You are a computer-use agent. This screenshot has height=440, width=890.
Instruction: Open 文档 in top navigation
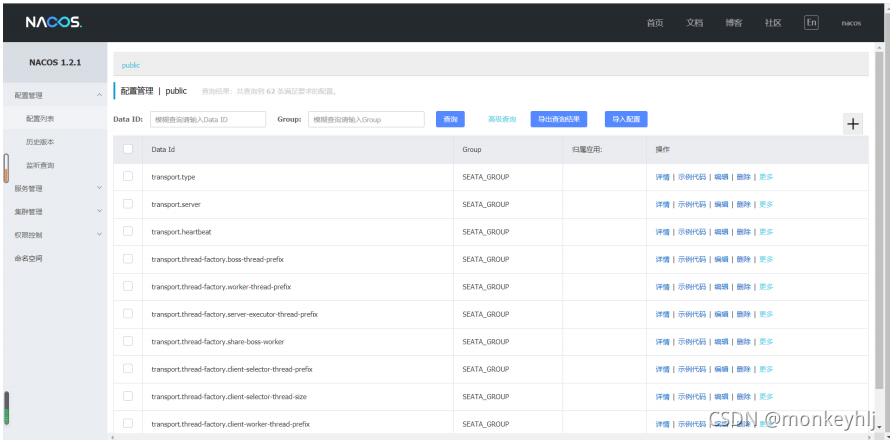tap(694, 23)
